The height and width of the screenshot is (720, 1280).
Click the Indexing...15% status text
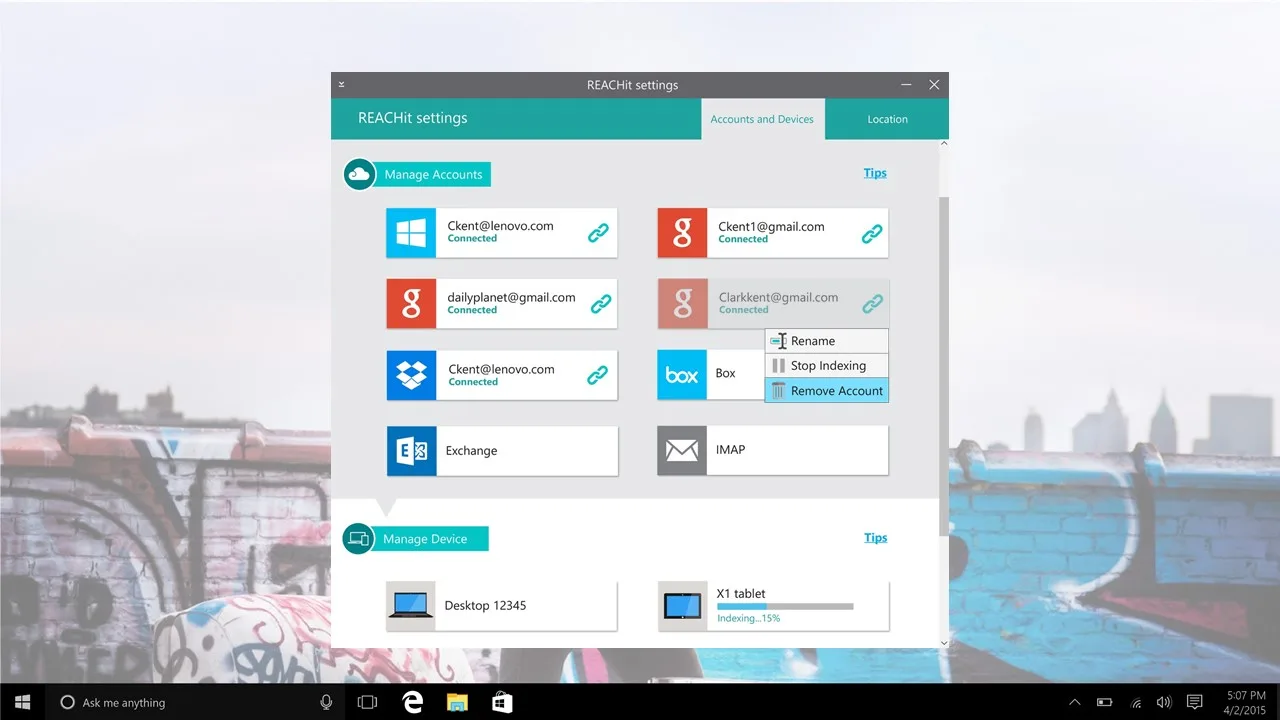[x=748, y=618]
